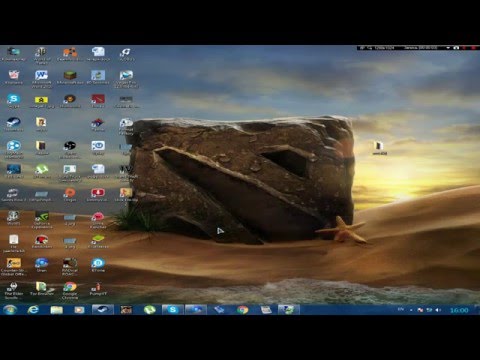Open the Windows Start menu orb
The height and width of the screenshot is (360, 480).
tap(10, 310)
